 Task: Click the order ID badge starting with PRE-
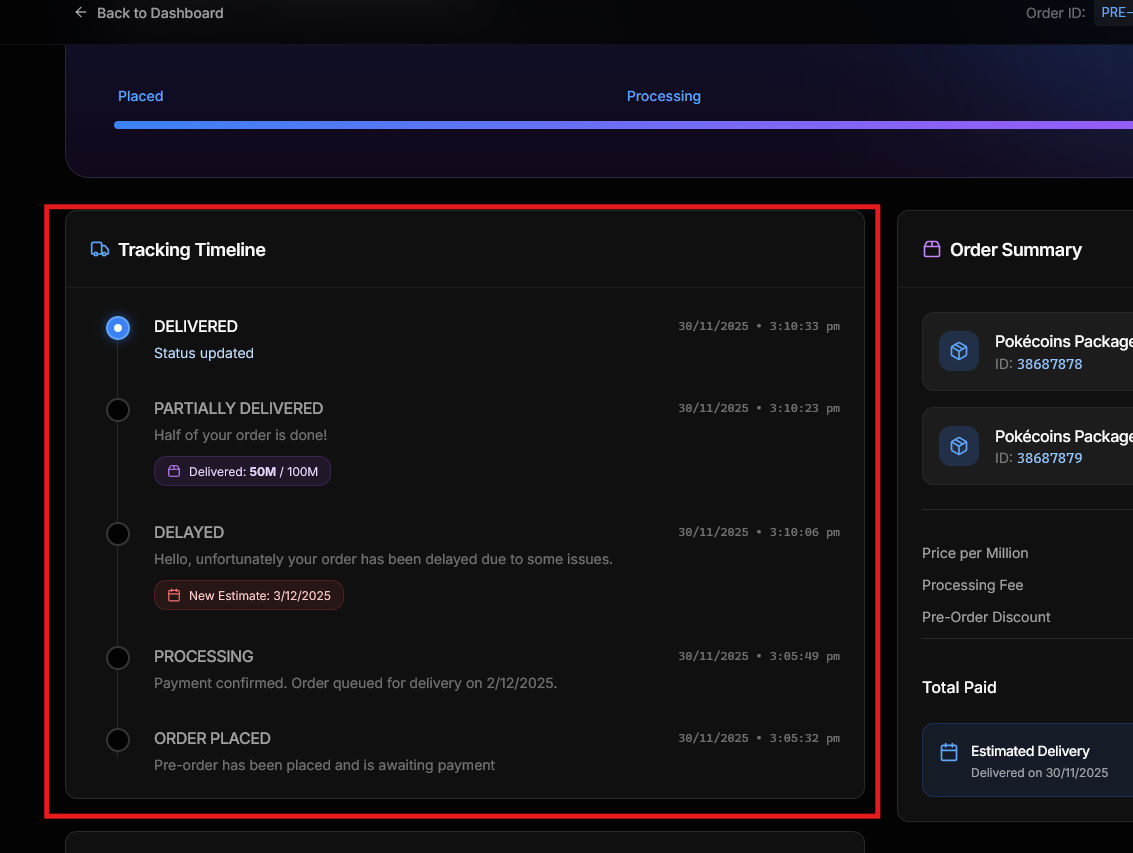[x=1113, y=12]
